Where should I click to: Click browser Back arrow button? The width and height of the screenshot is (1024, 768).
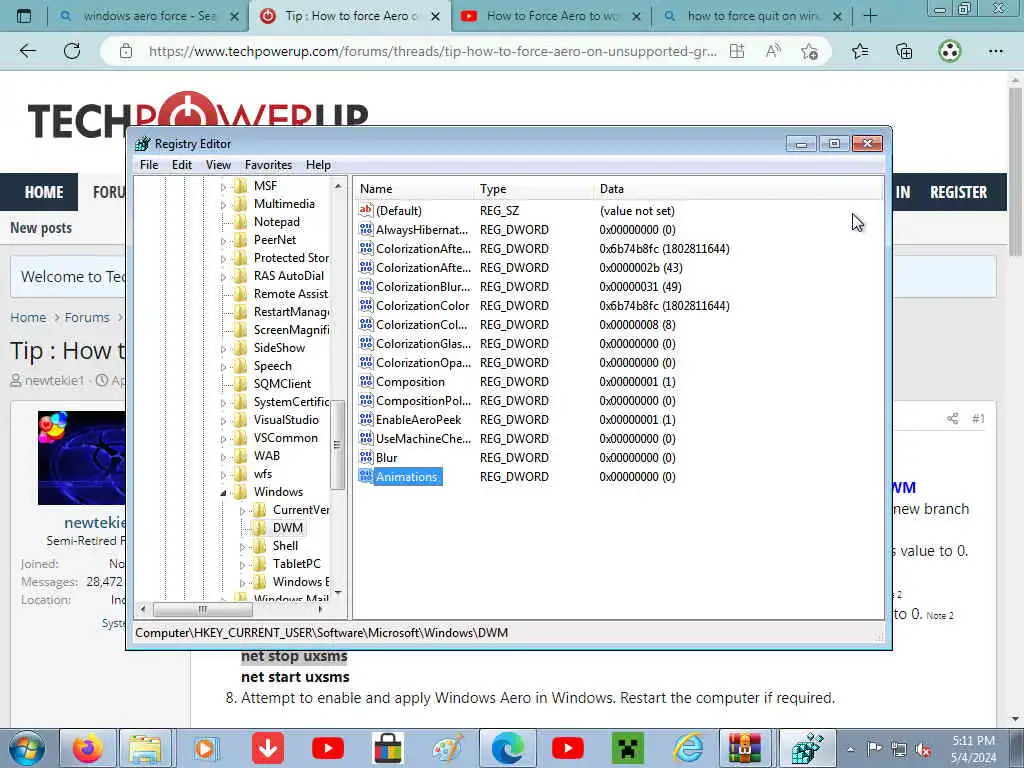(27, 51)
